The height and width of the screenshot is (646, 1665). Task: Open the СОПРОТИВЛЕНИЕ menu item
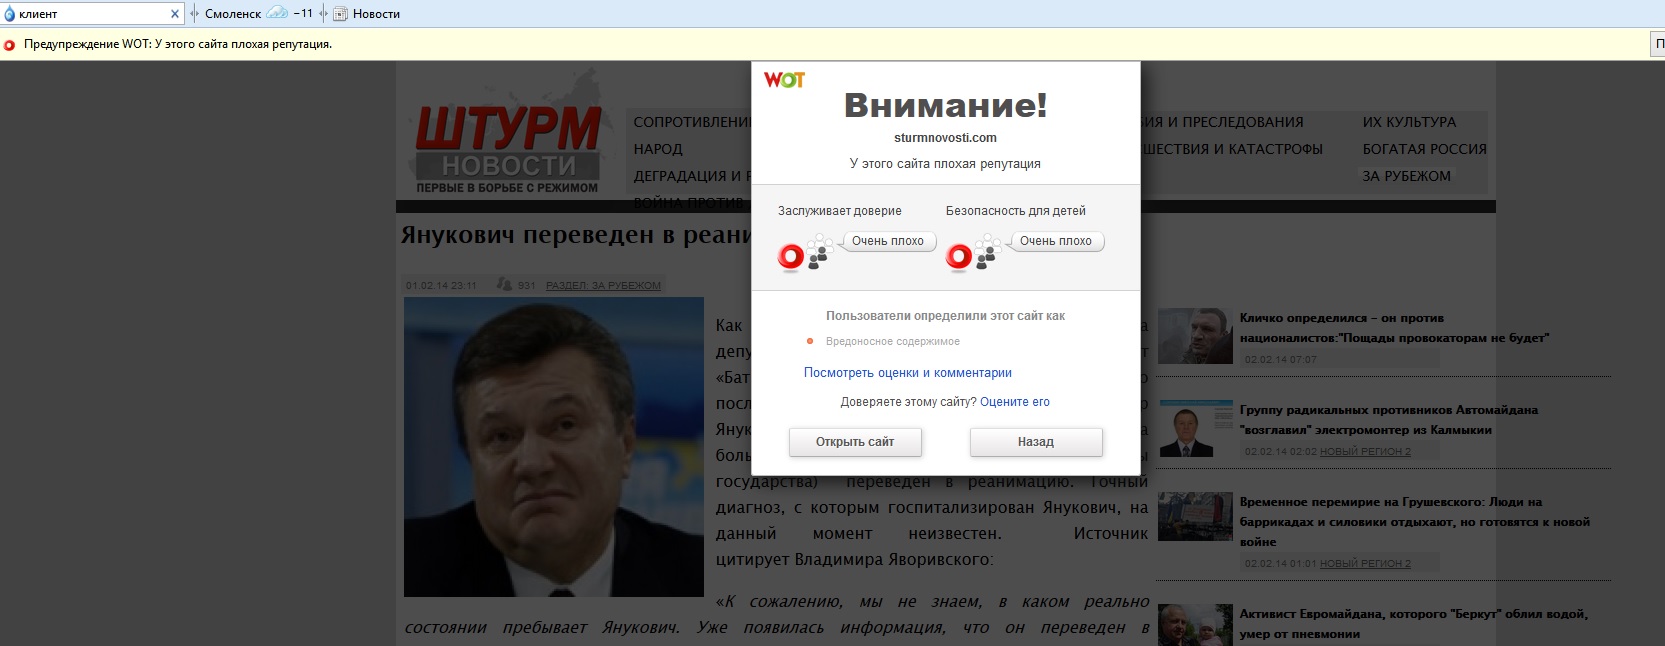coord(692,122)
